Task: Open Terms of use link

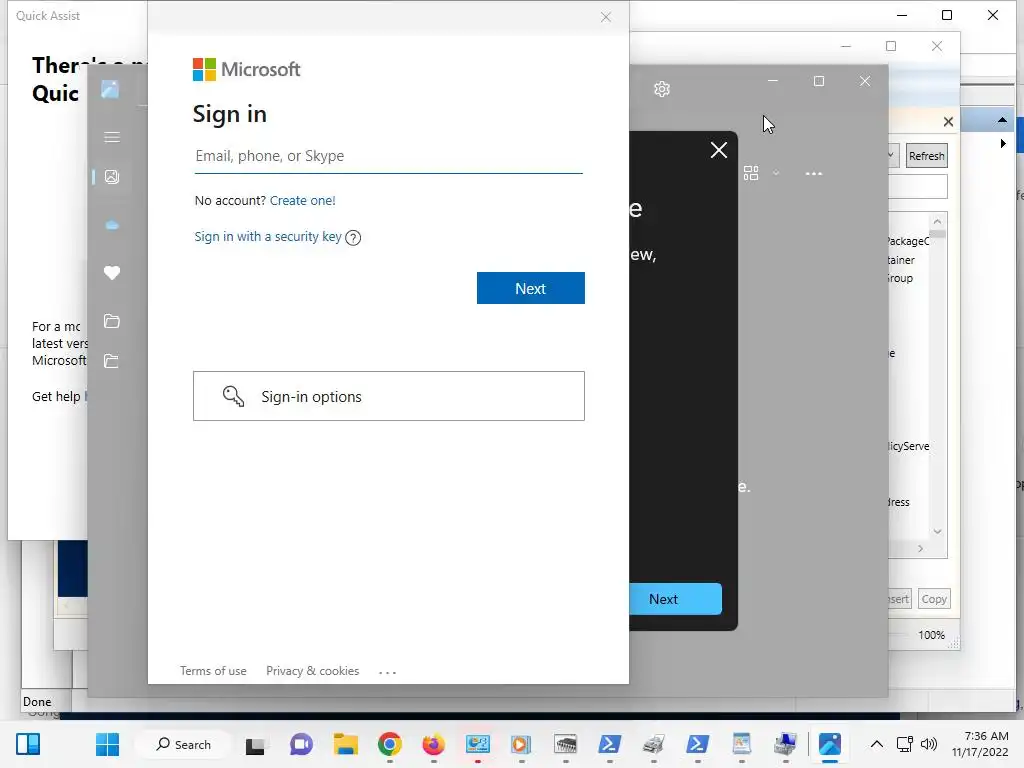Action: point(213,671)
